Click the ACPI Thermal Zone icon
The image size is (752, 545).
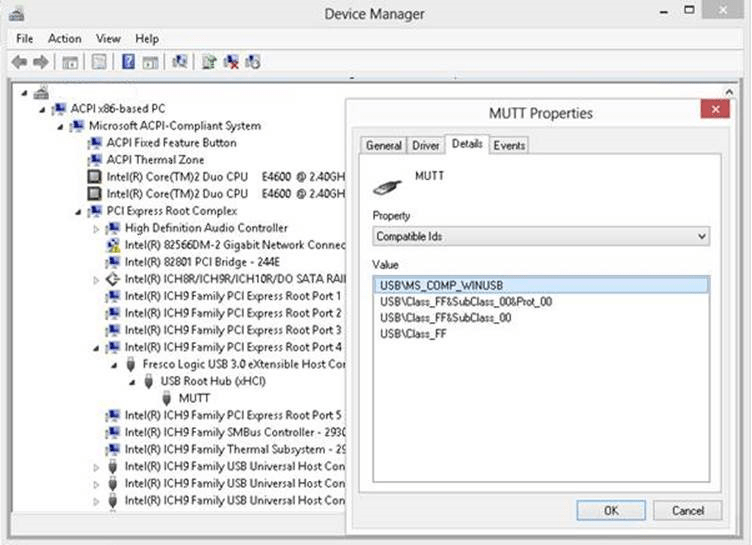click(x=95, y=160)
